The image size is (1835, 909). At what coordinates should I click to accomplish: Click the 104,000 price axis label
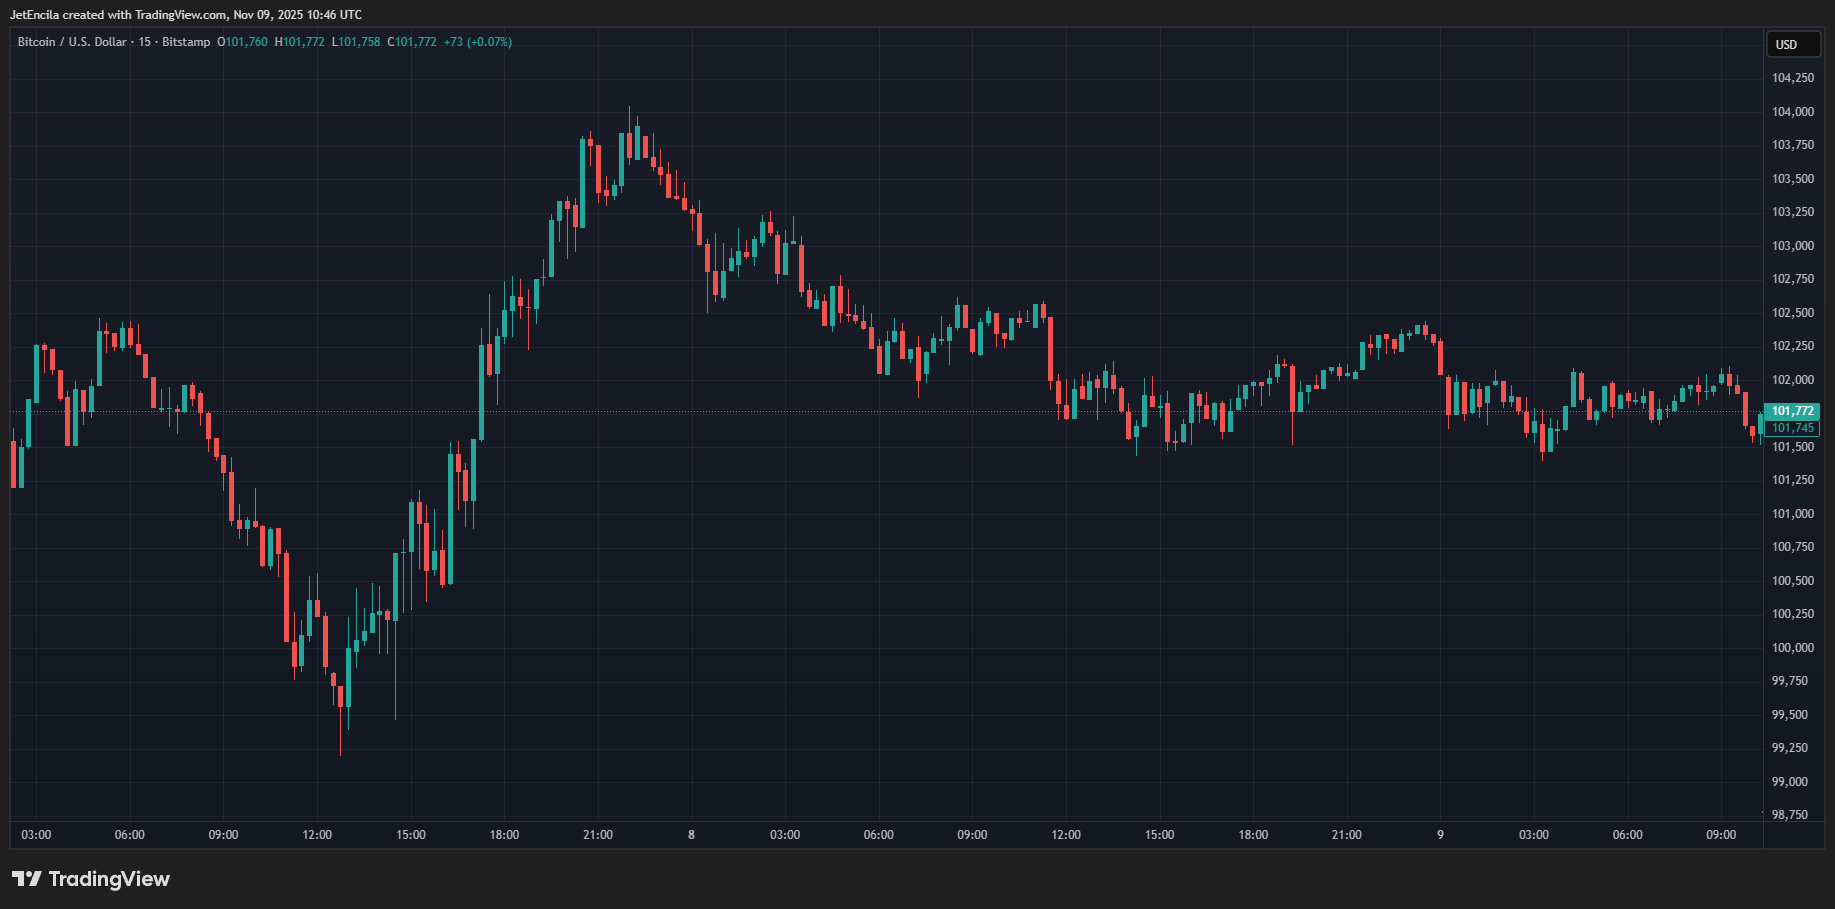[x=1792, y=112]
